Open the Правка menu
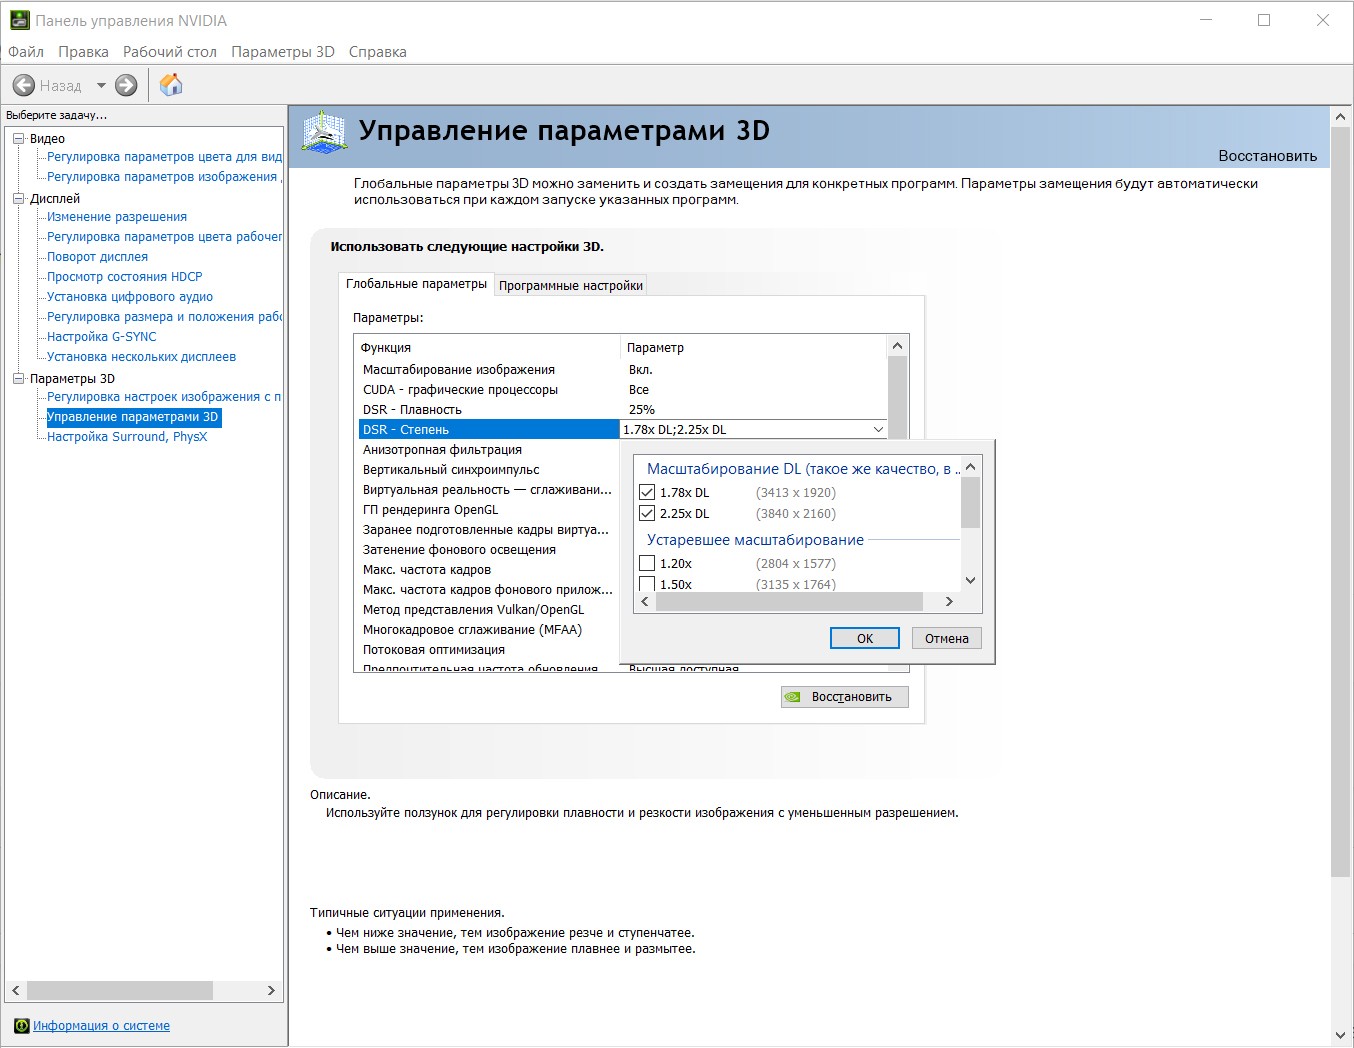Image resolution: width=1354 pixels, height=1048 pixels. click(x=83, y=52)
